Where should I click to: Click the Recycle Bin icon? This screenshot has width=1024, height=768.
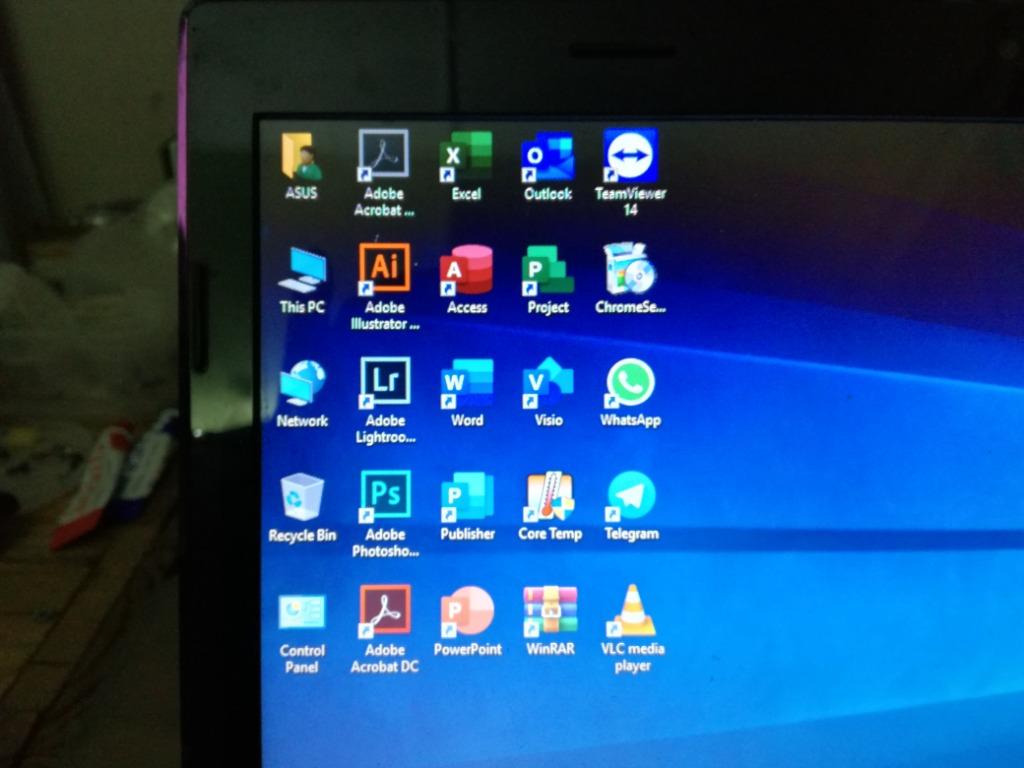(x=302, y=497)
